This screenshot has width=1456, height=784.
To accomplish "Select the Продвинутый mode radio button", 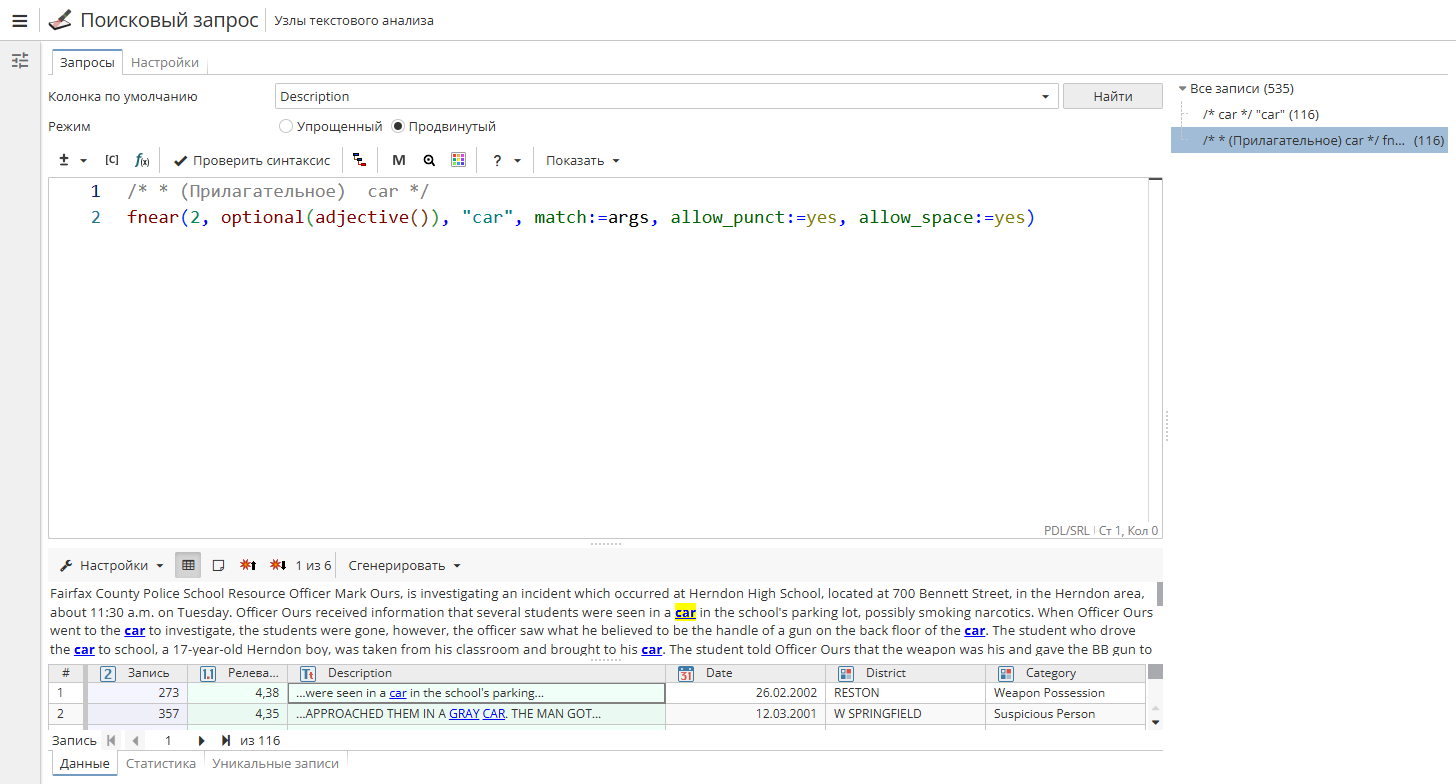I will (398, 127).
